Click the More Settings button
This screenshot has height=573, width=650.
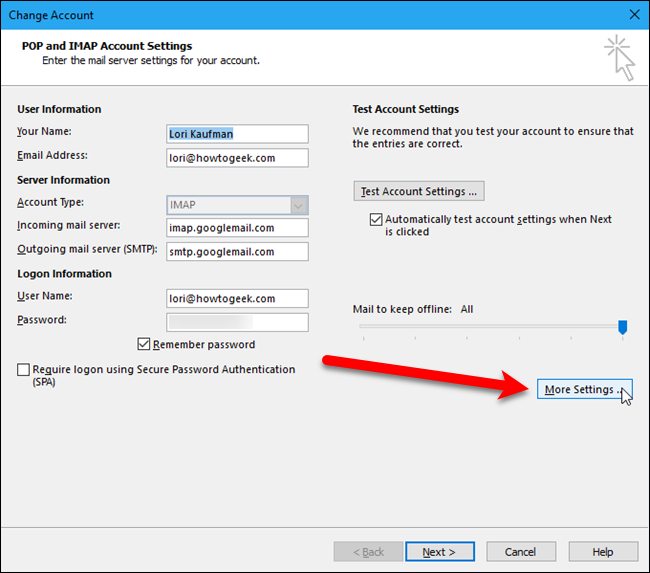pyautogui.click(x=585, y=389)
